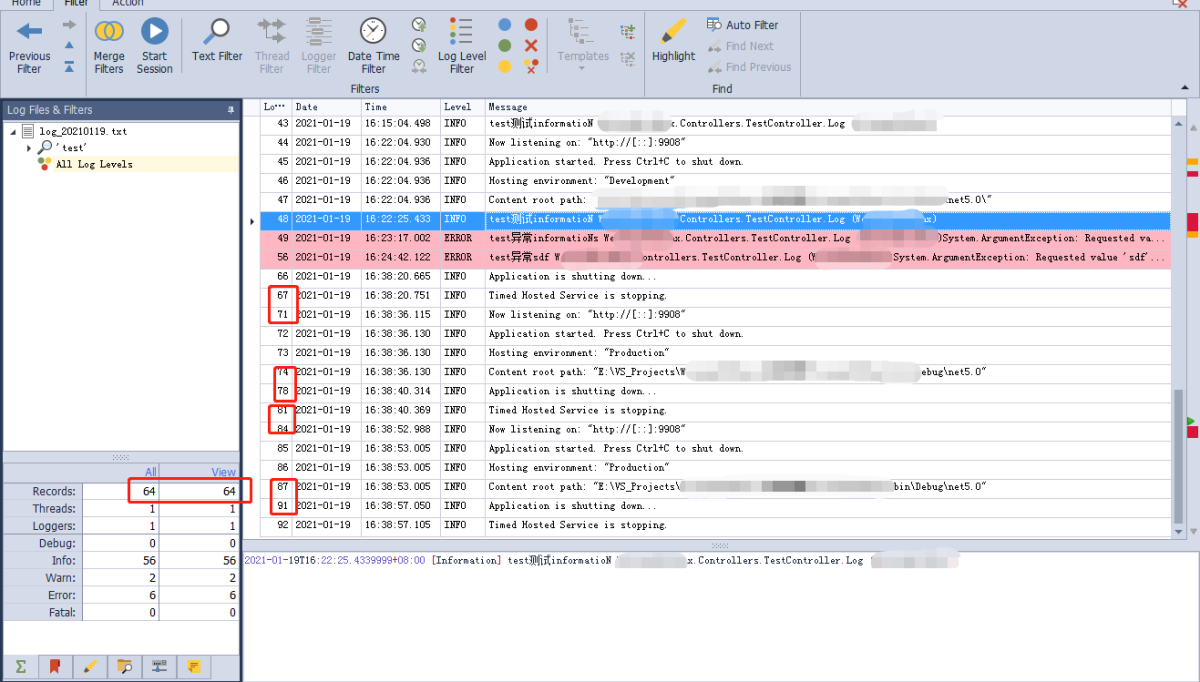Click Find Previous in Find group

tap(749, 67)
